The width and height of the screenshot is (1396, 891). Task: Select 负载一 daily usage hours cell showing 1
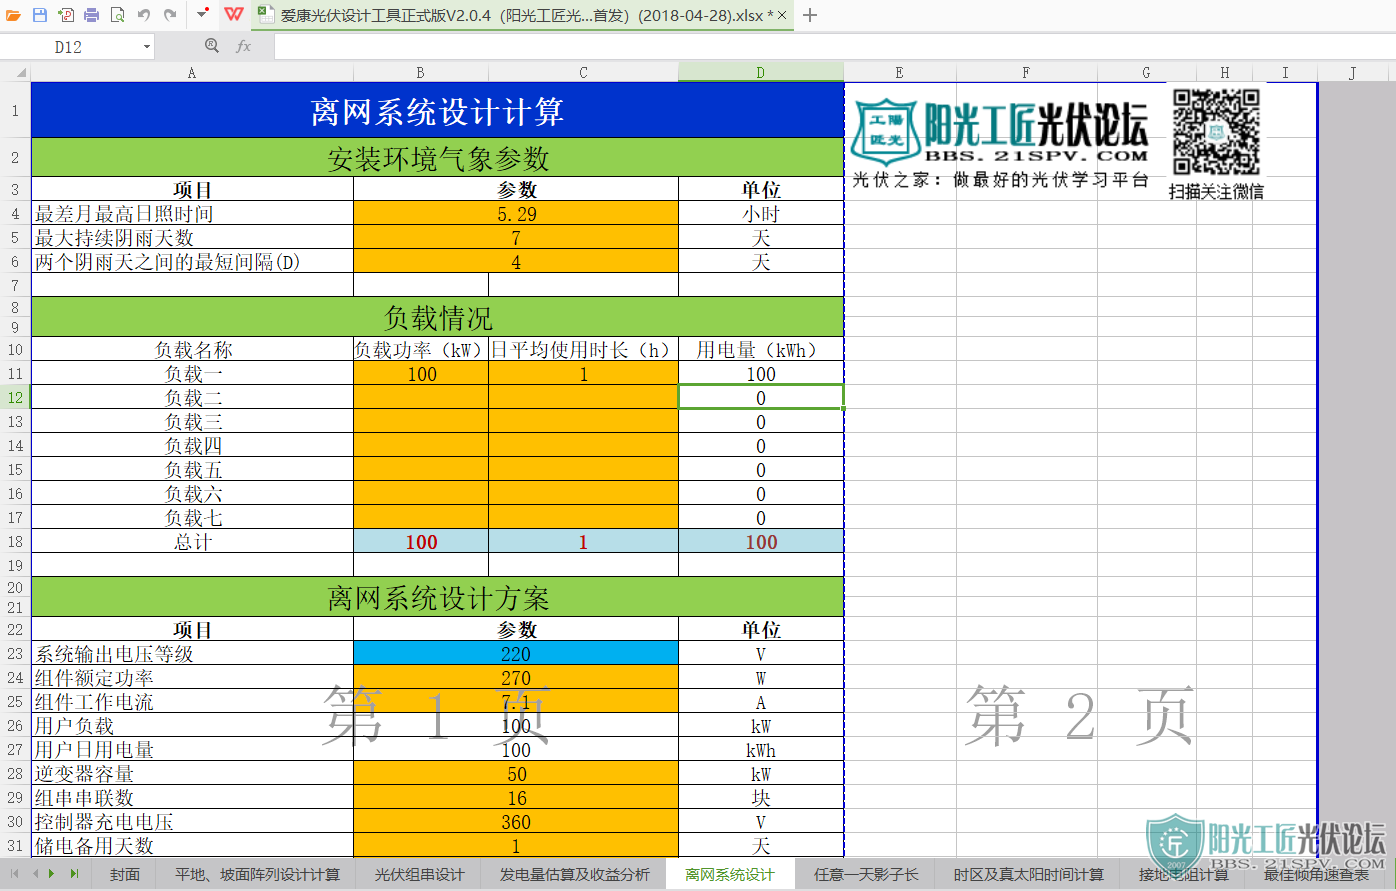coord(583,373)
